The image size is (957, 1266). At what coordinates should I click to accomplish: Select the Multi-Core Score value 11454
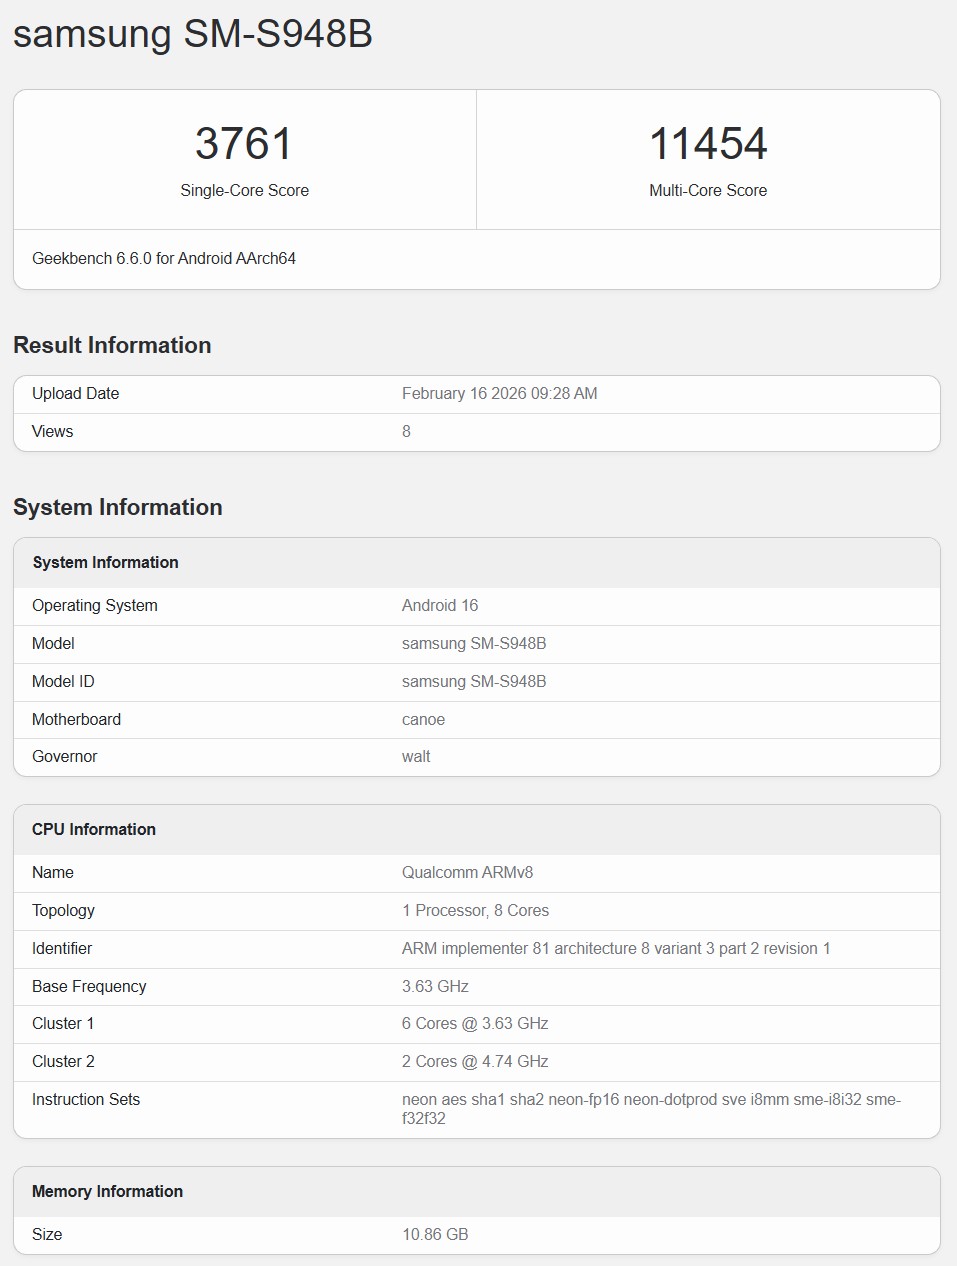coord(707,143)
